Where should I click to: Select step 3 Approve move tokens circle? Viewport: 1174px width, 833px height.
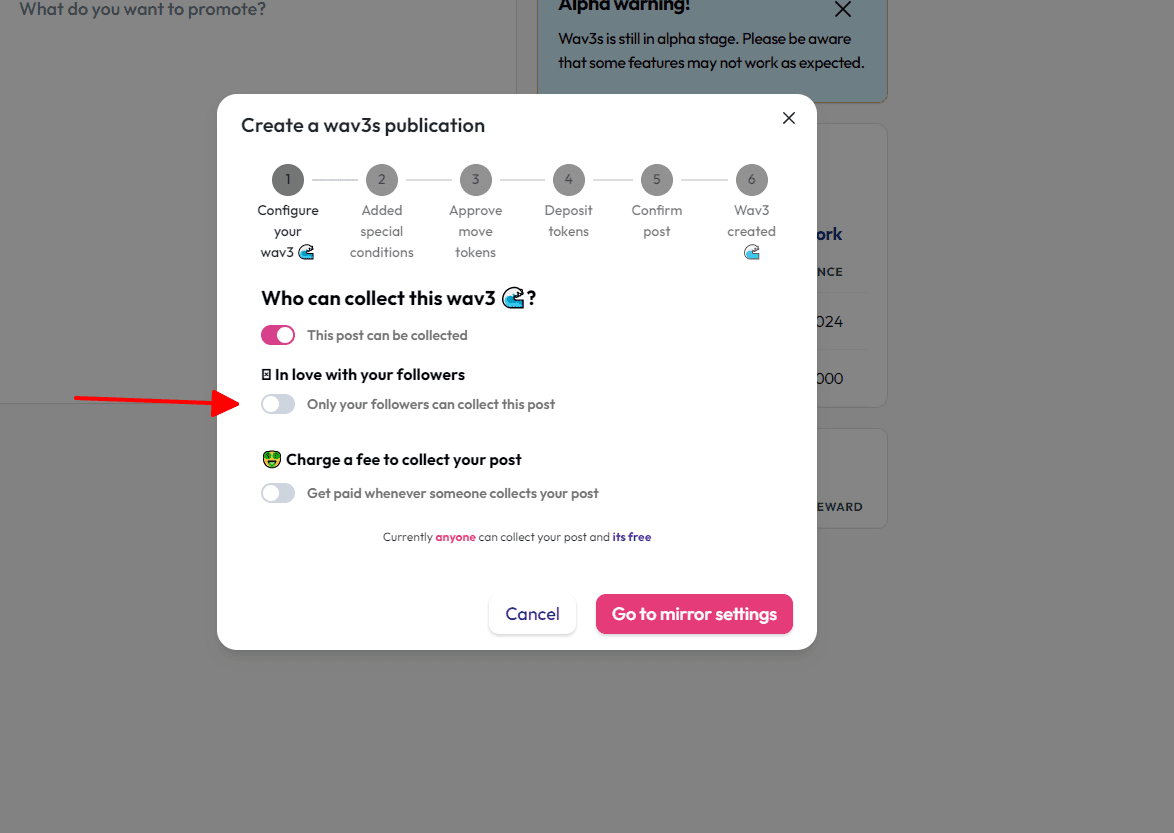(475, 180)
